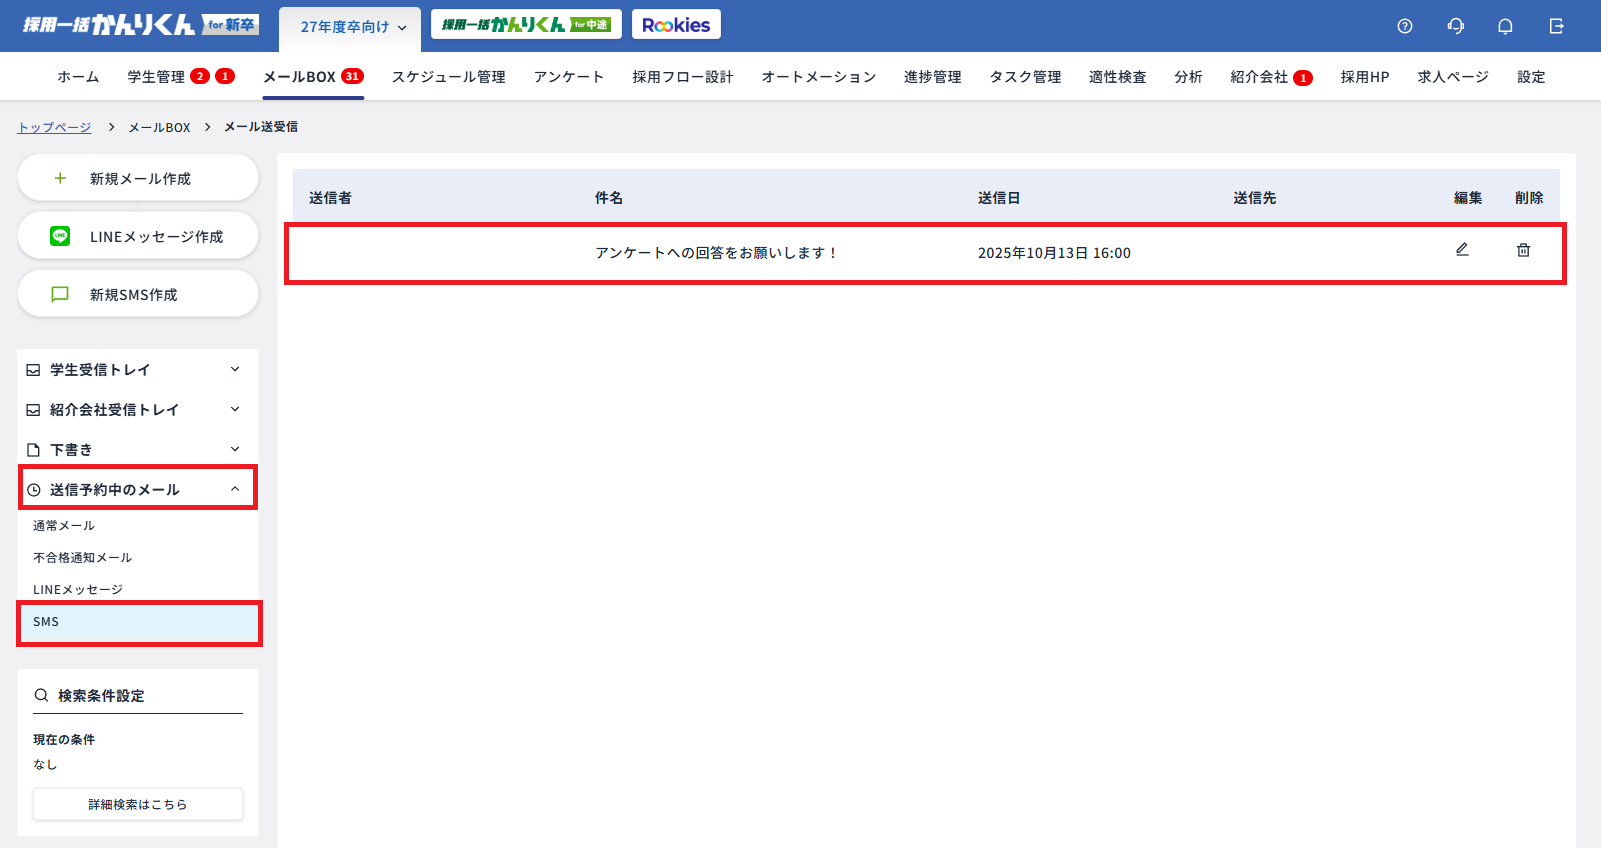This screenshot has width=1601, height=848.
Task: Click the 詳細検索はこちら button
Action: (138, 804)
